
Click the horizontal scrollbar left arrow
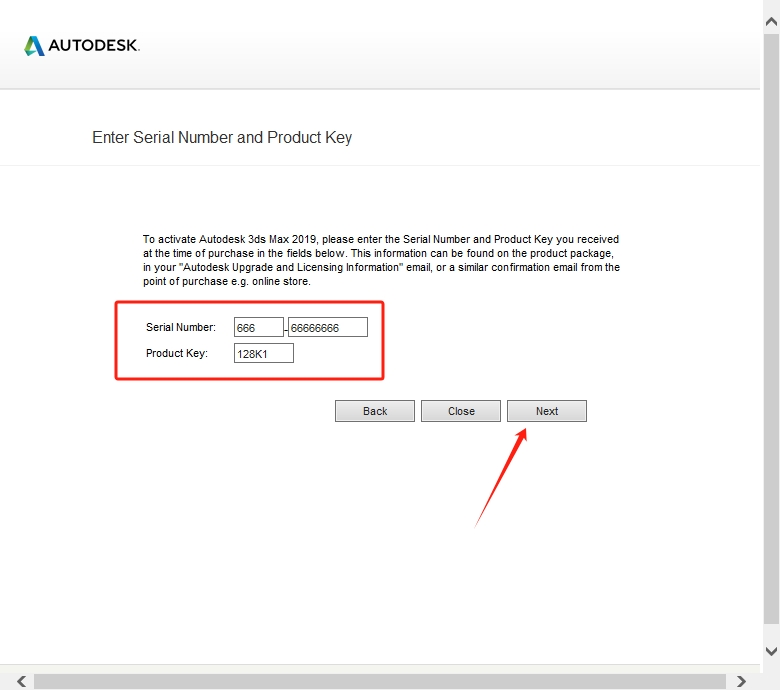coord(21,681)
